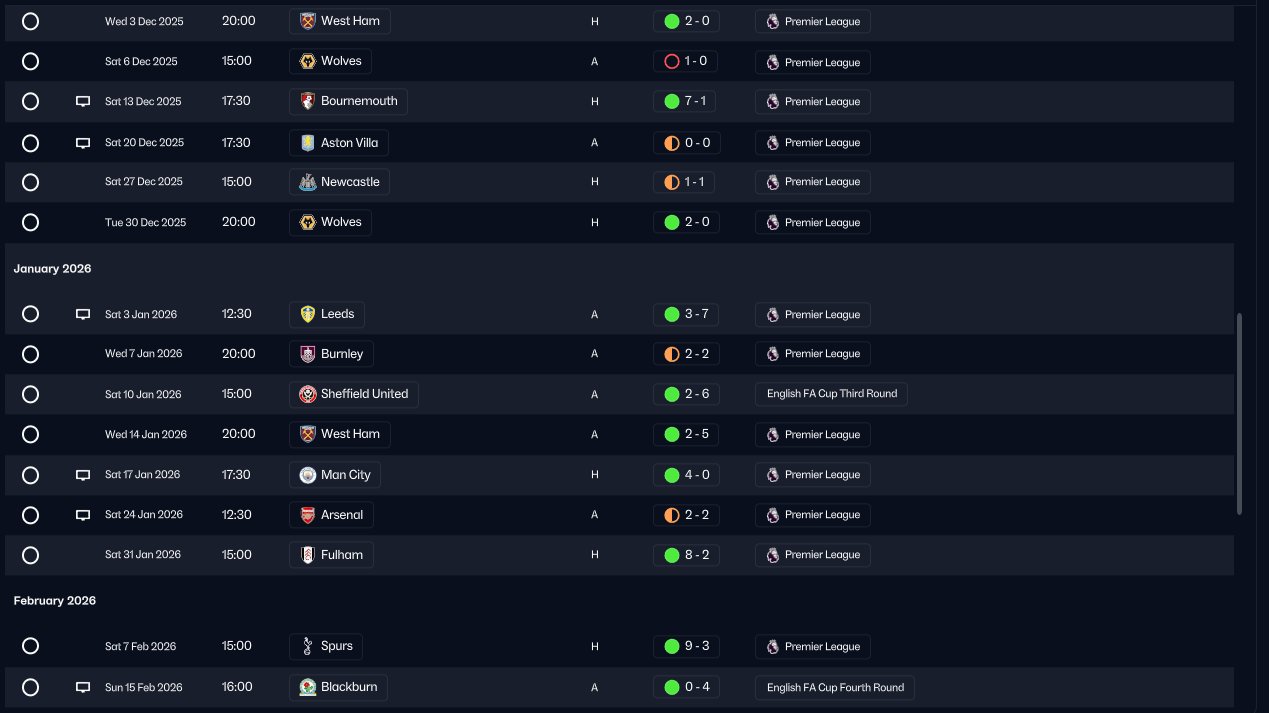Click the red loss indicator for Wolves 1-0

click(x=672, y=62)
